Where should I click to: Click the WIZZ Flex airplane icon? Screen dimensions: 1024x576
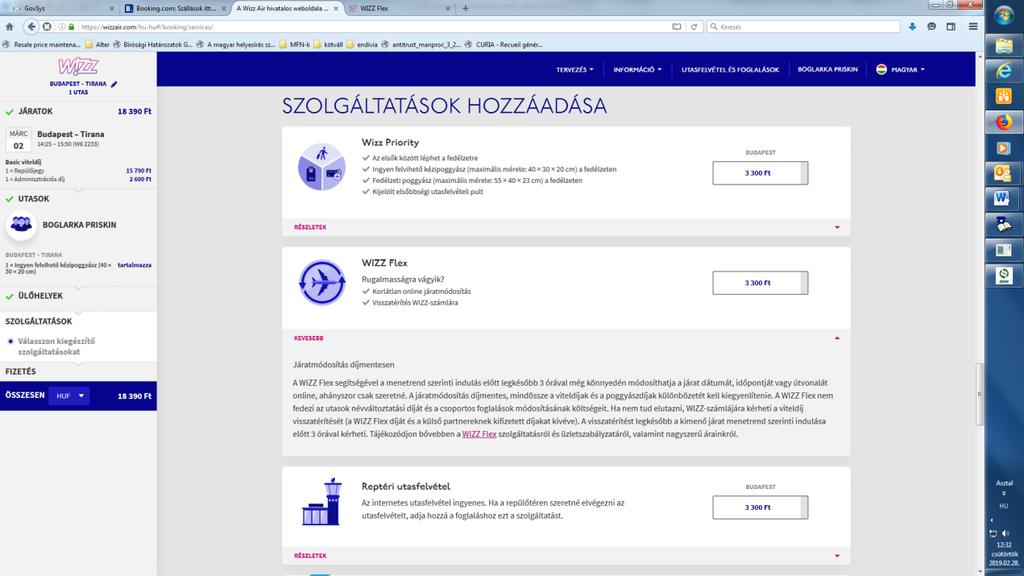pos(321,283)
